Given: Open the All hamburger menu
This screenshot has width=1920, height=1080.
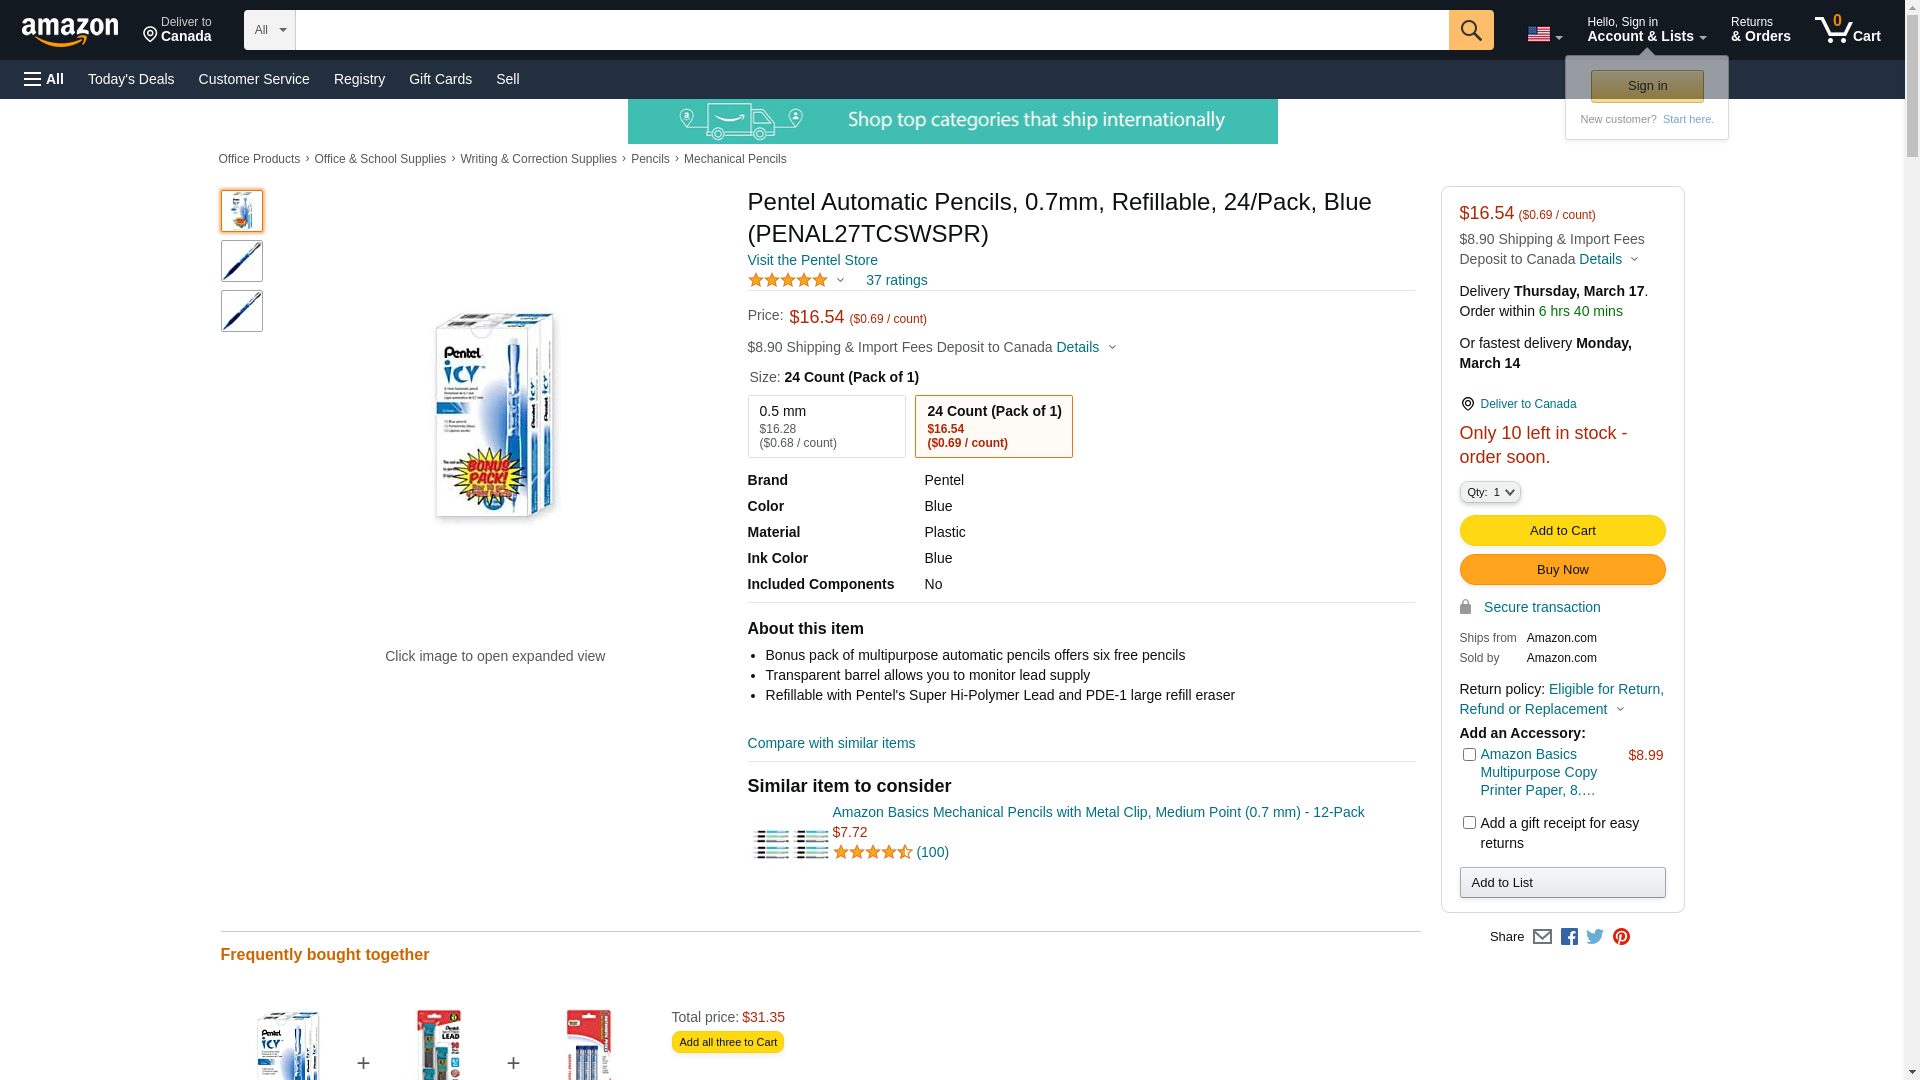Looking at the screenshot, I should point(44,79).
